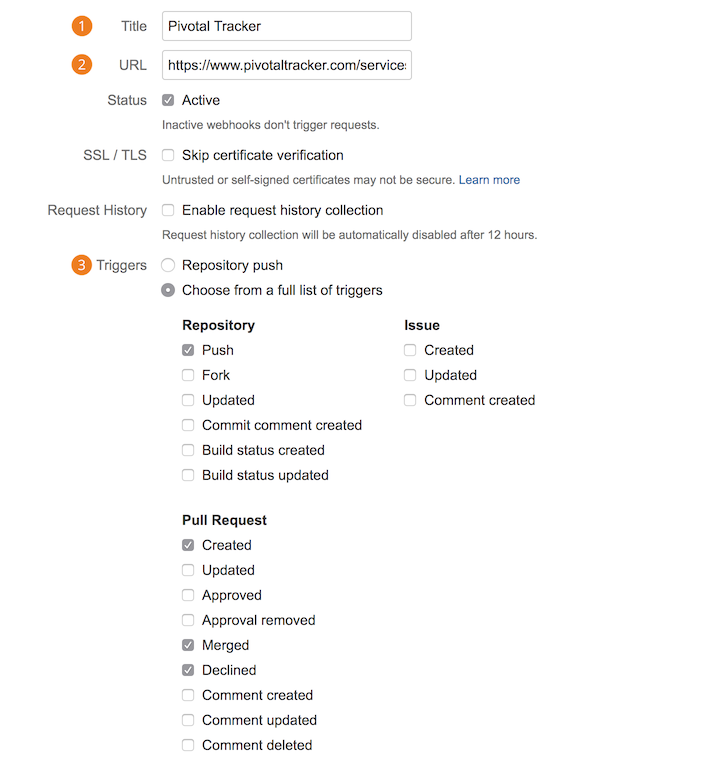Click the orange step 1 badge

(82, 26)
